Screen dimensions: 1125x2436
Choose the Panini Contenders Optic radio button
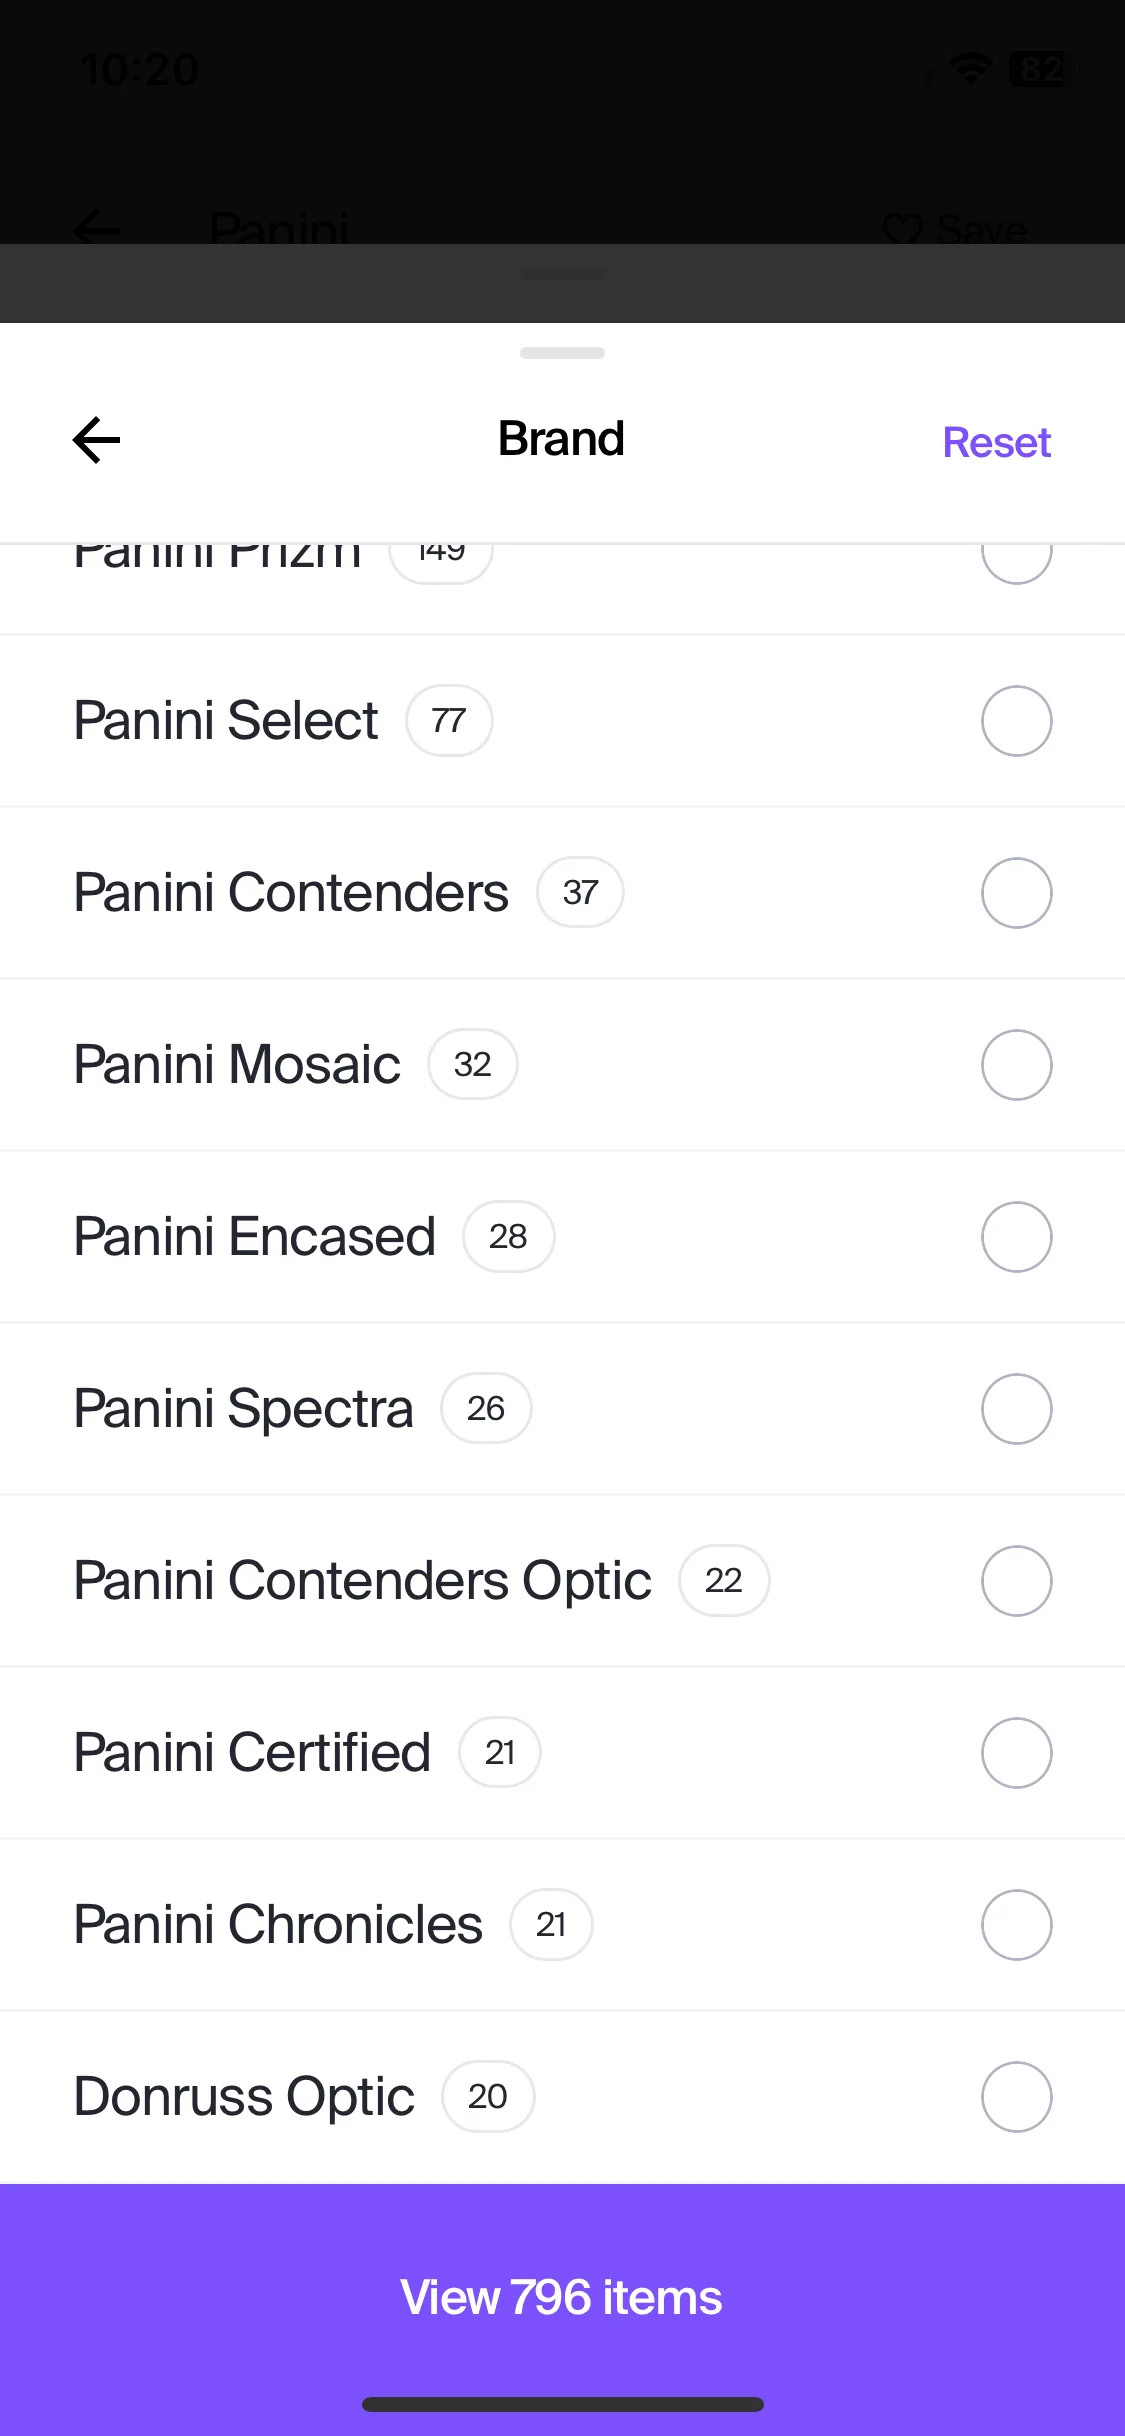pyautogui.click(x=1016, y=1581)
